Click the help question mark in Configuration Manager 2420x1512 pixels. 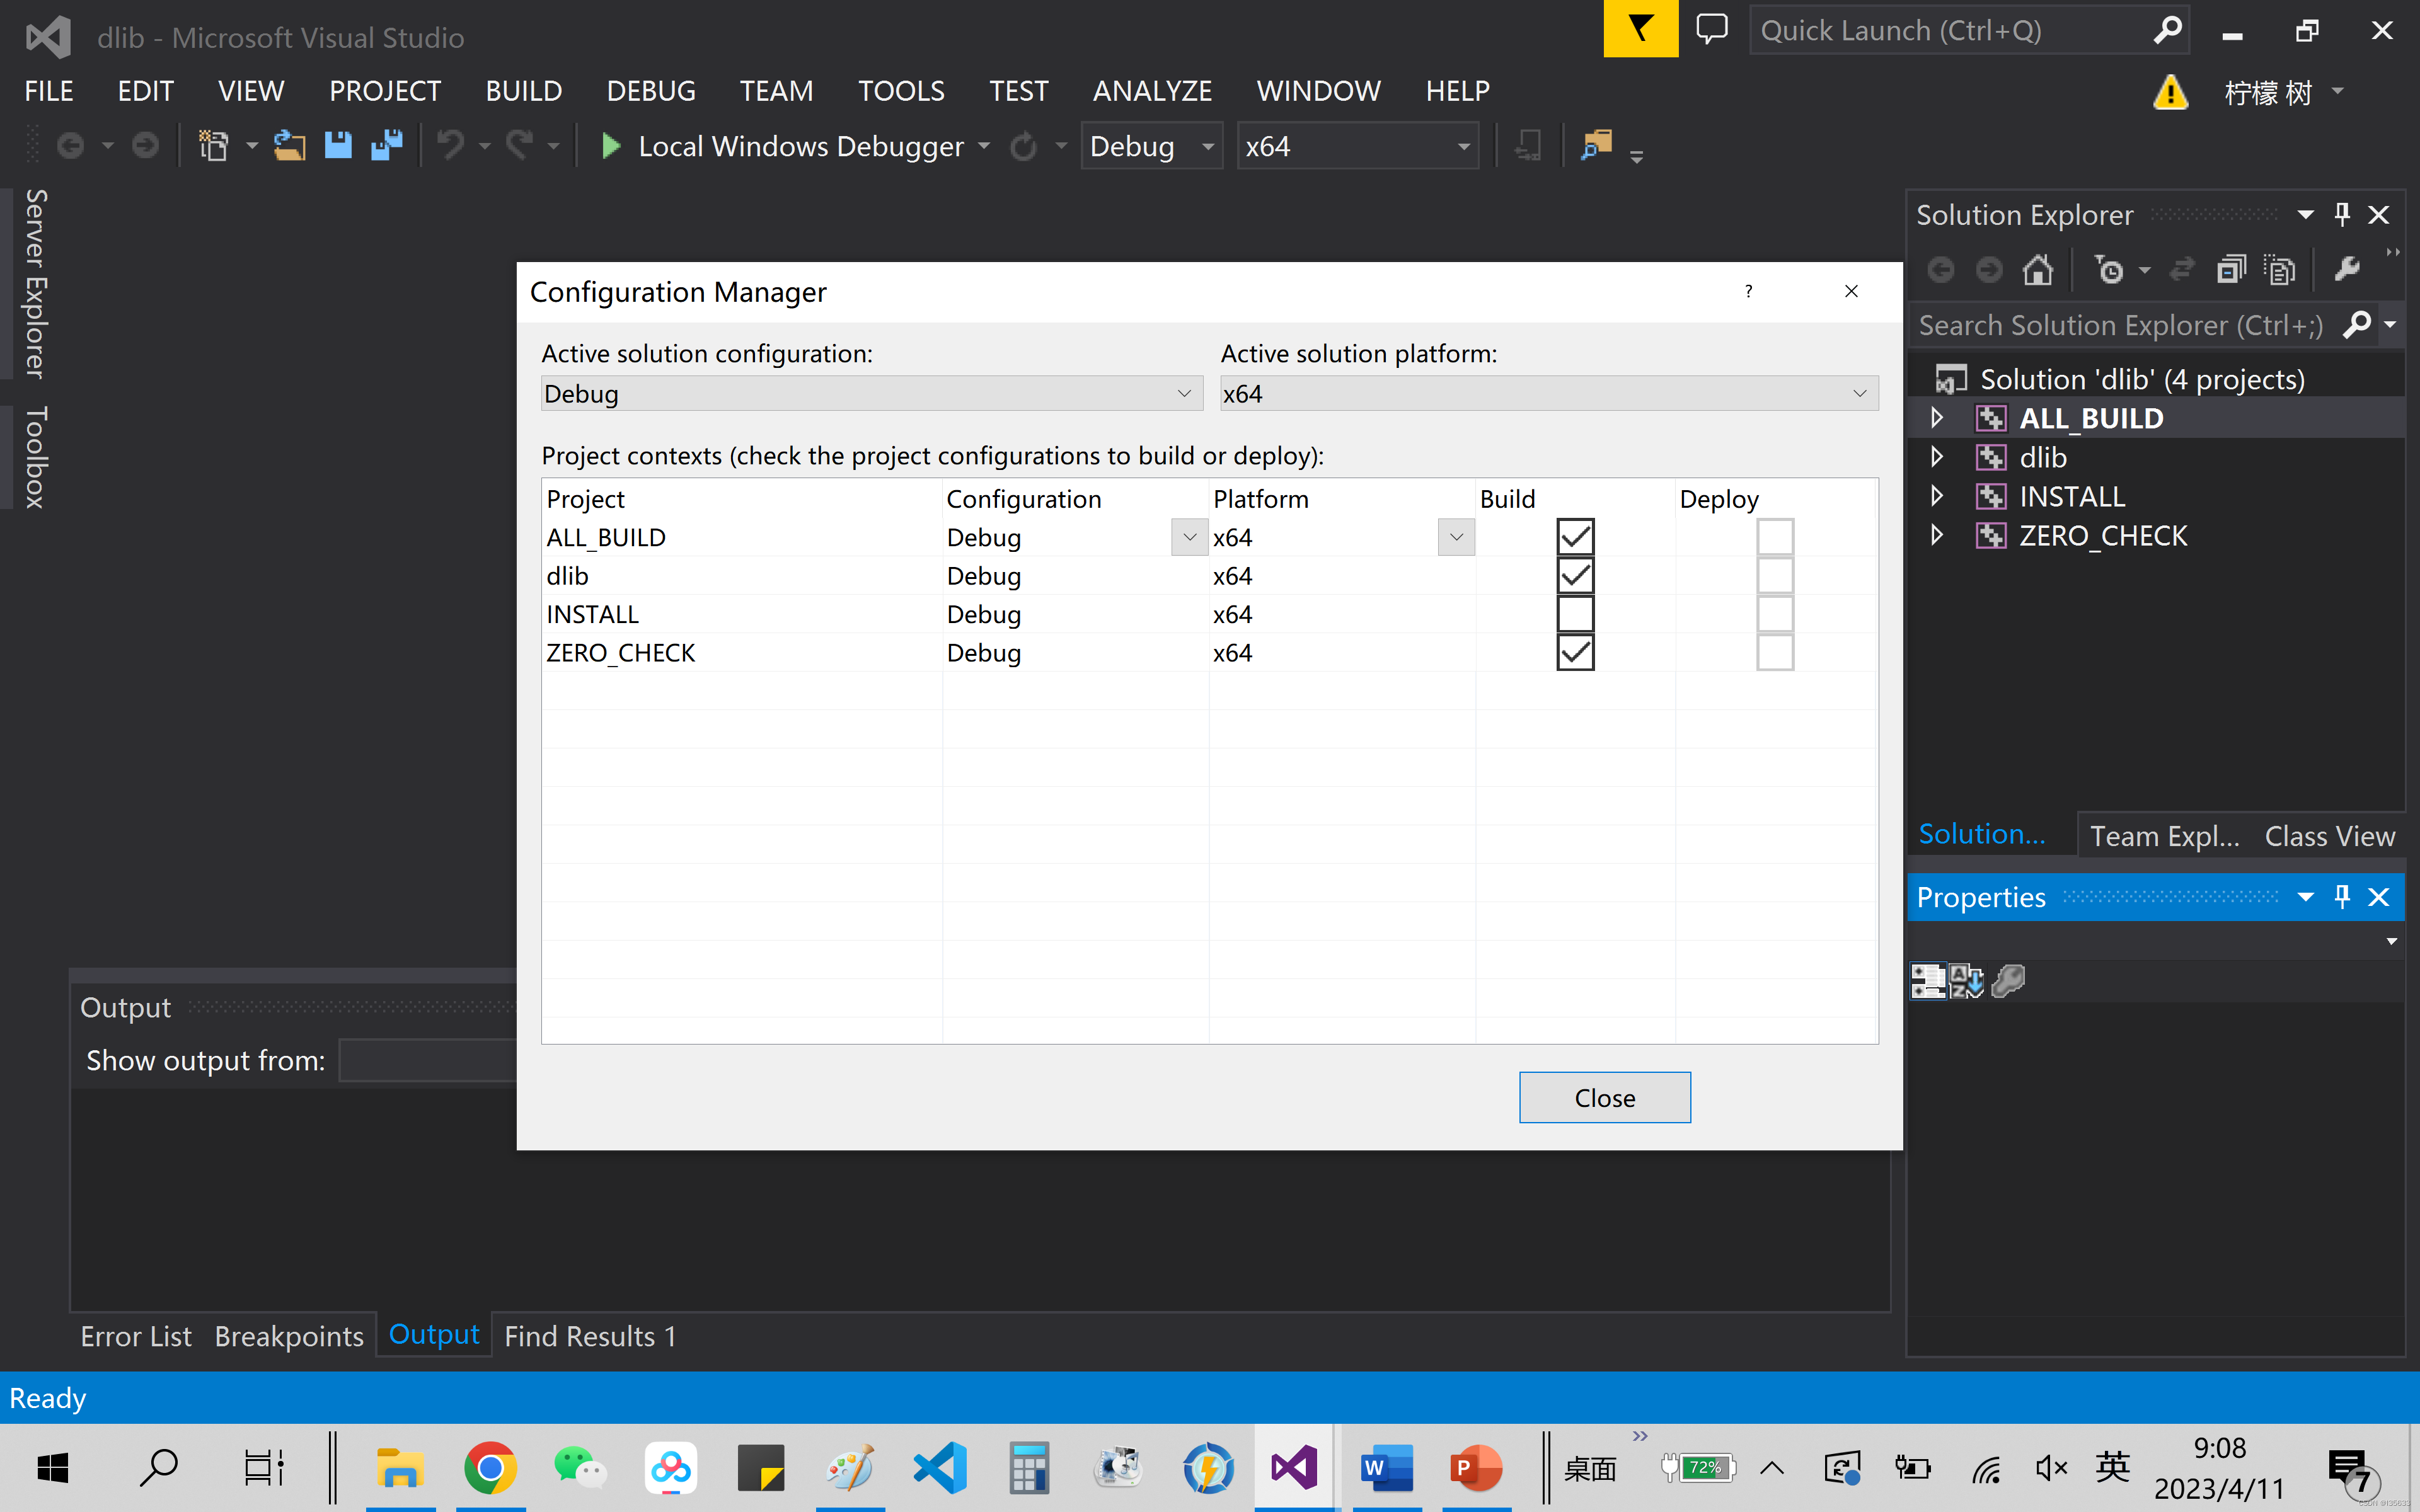[1748, 292]
